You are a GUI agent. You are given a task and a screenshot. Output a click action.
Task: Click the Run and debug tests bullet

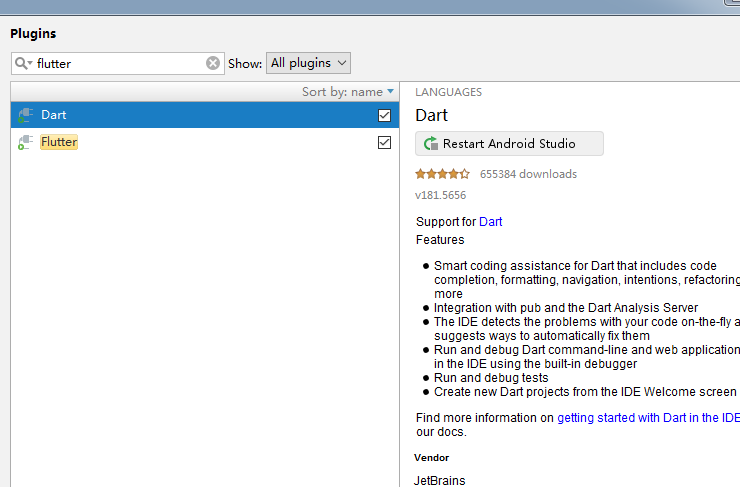pyautogui.click(x=491, y=378)
